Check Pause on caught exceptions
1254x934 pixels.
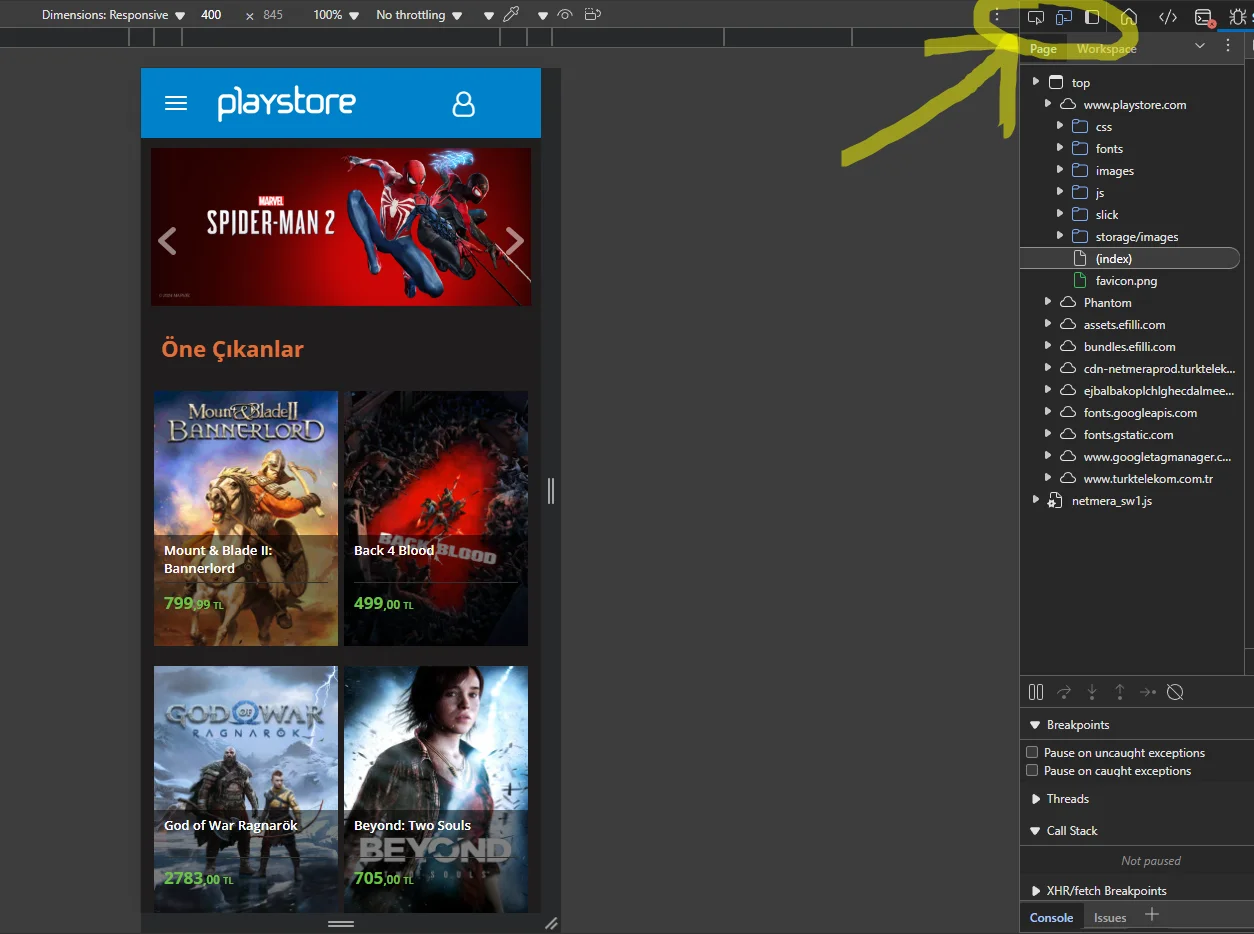[1032, 771]
